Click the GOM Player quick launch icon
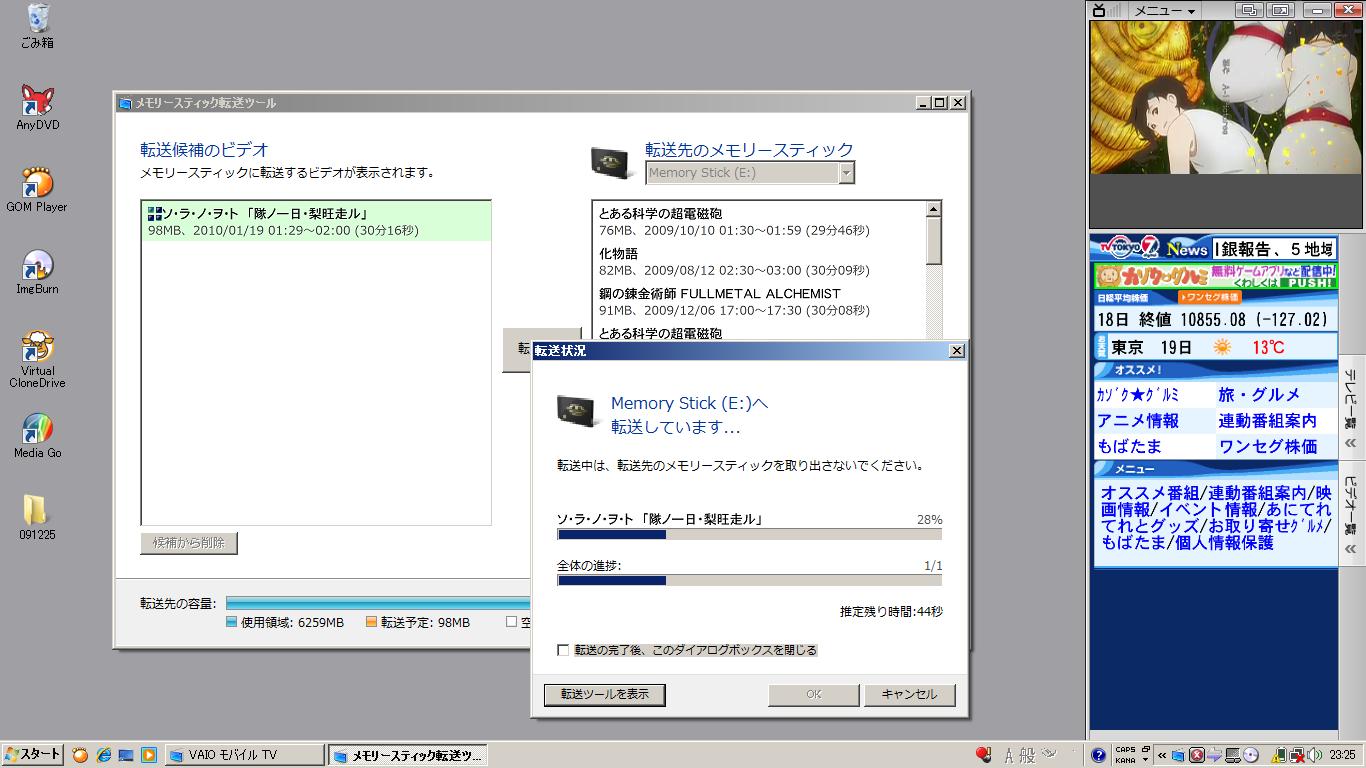This screenshot has width=1366, height=768. pyautogui.click(x=80, y=755)
